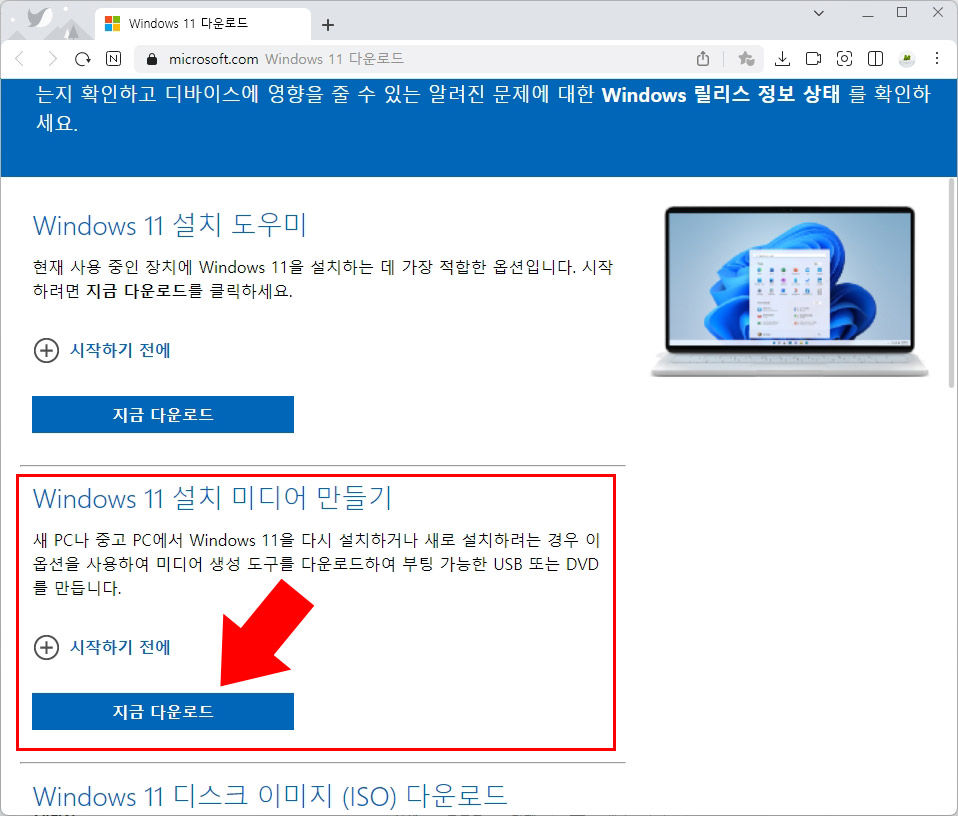Click inside the address bar
Image resolution: width=958 pixels, height=816 pixels.
coord(400,59)
